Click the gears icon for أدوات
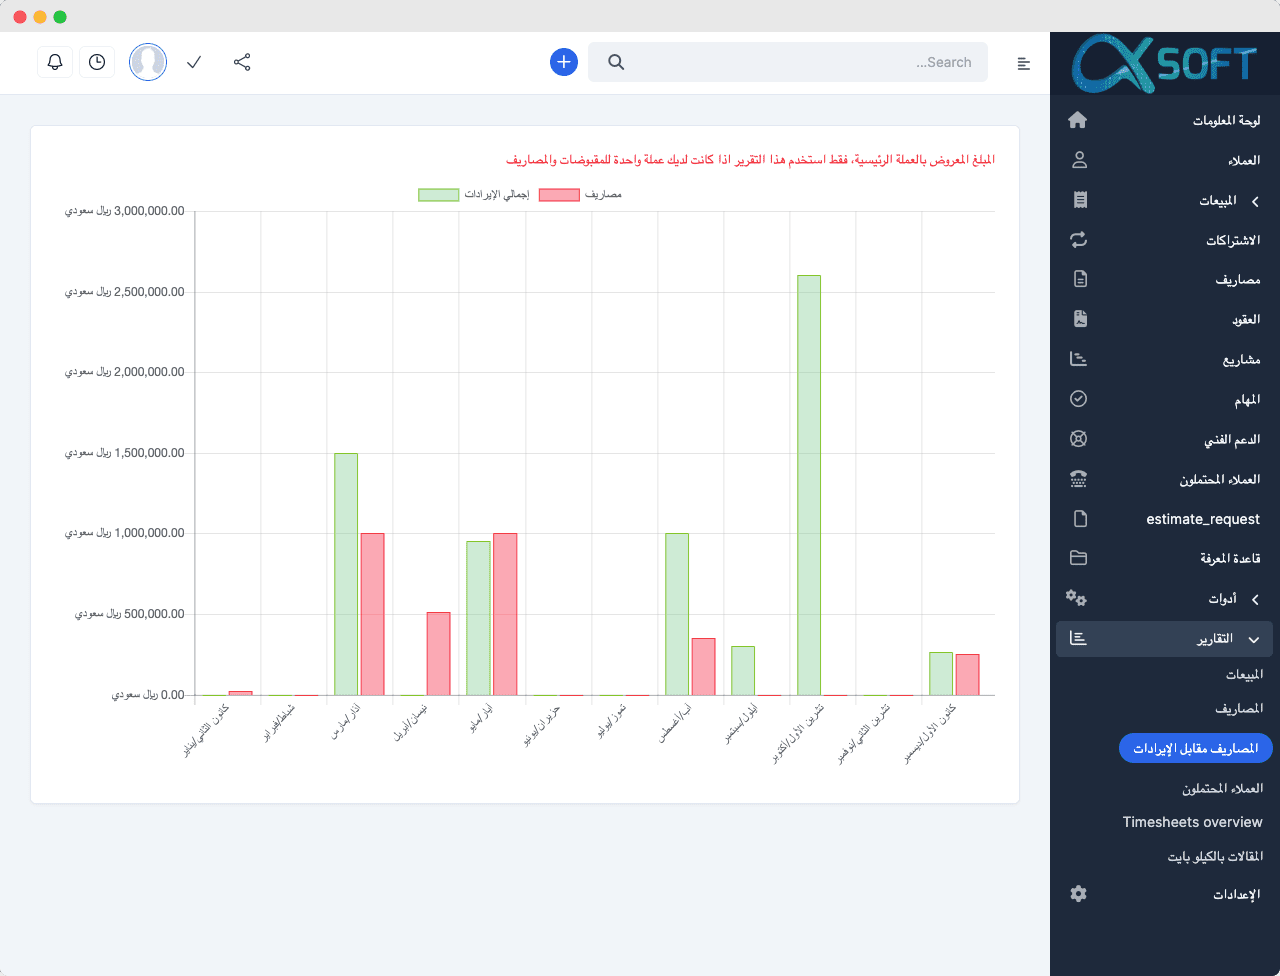Image resolution: width=1280 pixels, height=976 pixels. 1076,598
